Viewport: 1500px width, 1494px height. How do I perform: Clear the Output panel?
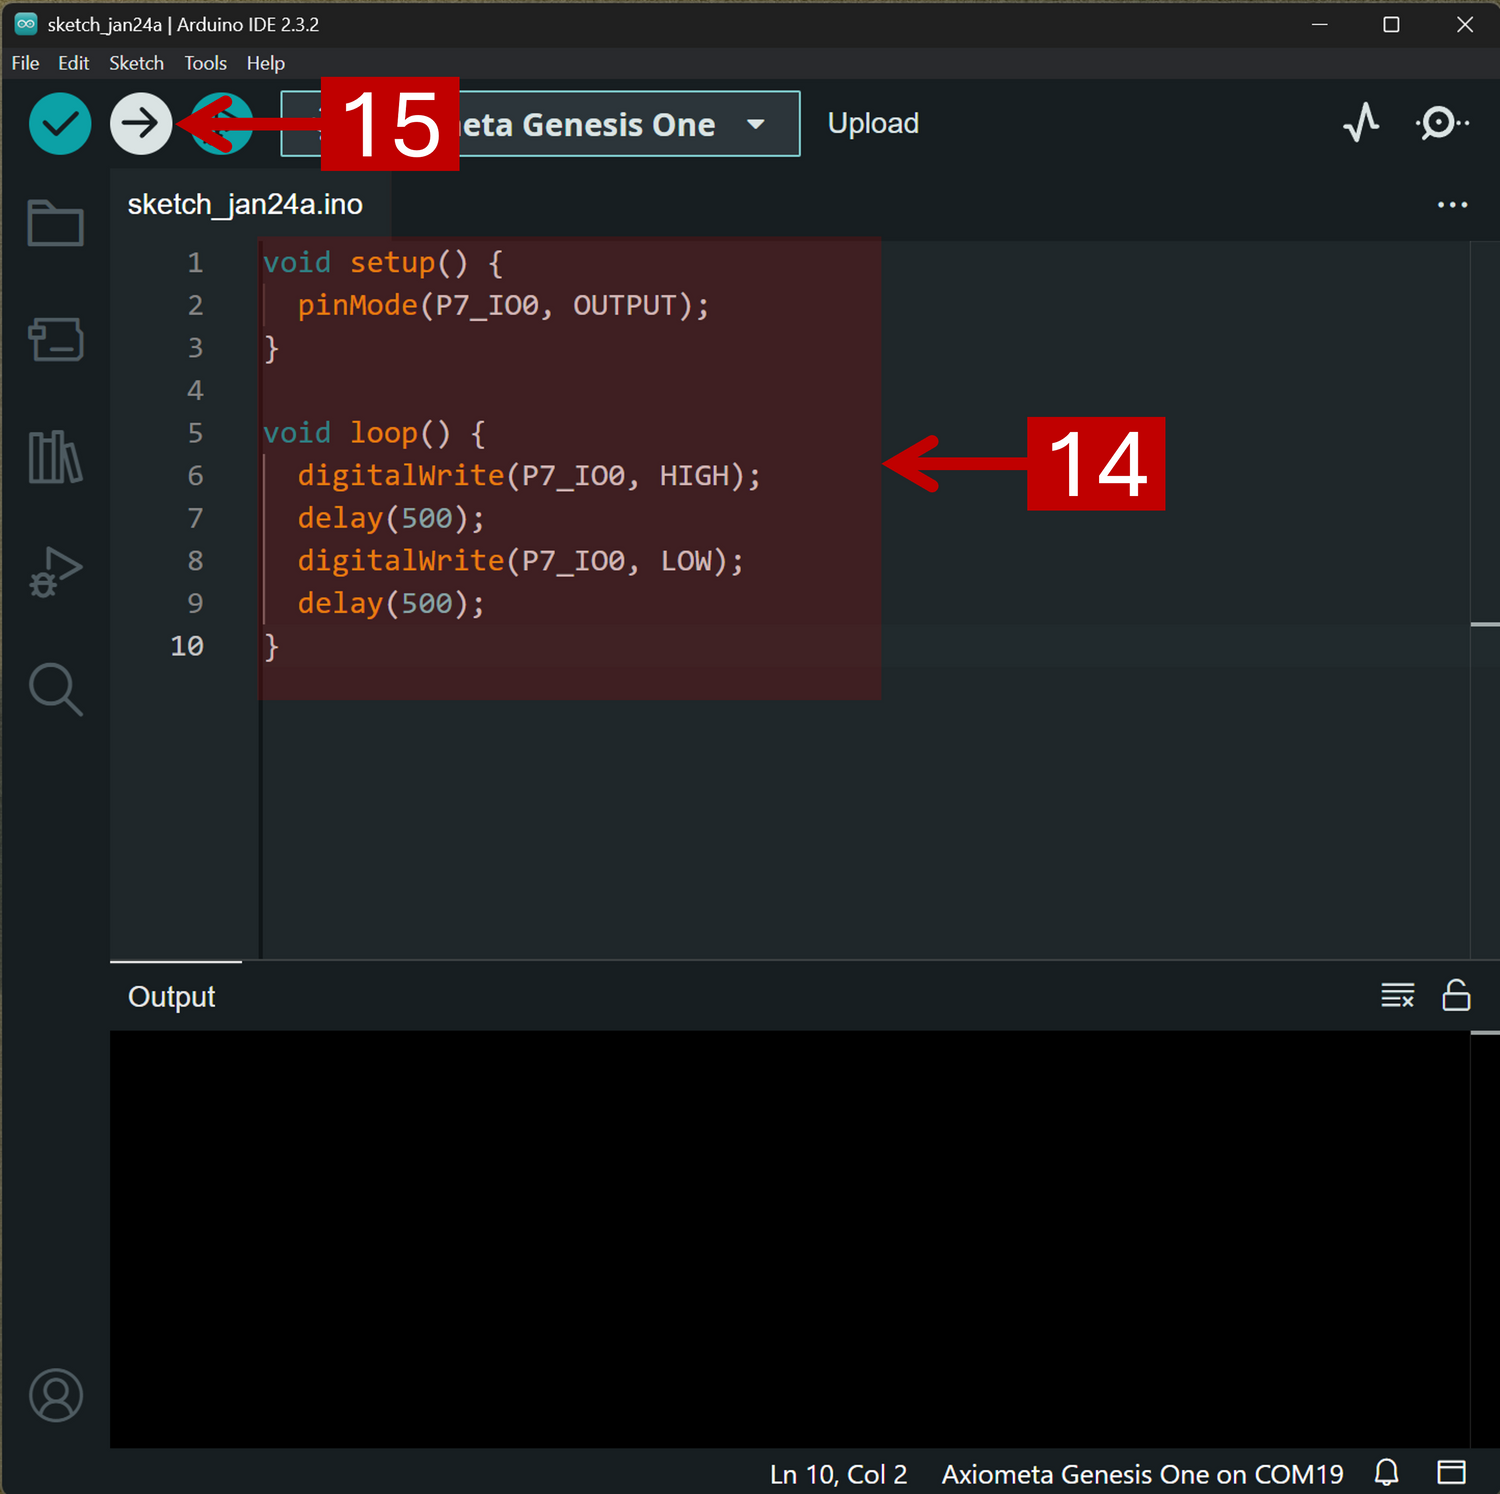tap(1397, 996)
